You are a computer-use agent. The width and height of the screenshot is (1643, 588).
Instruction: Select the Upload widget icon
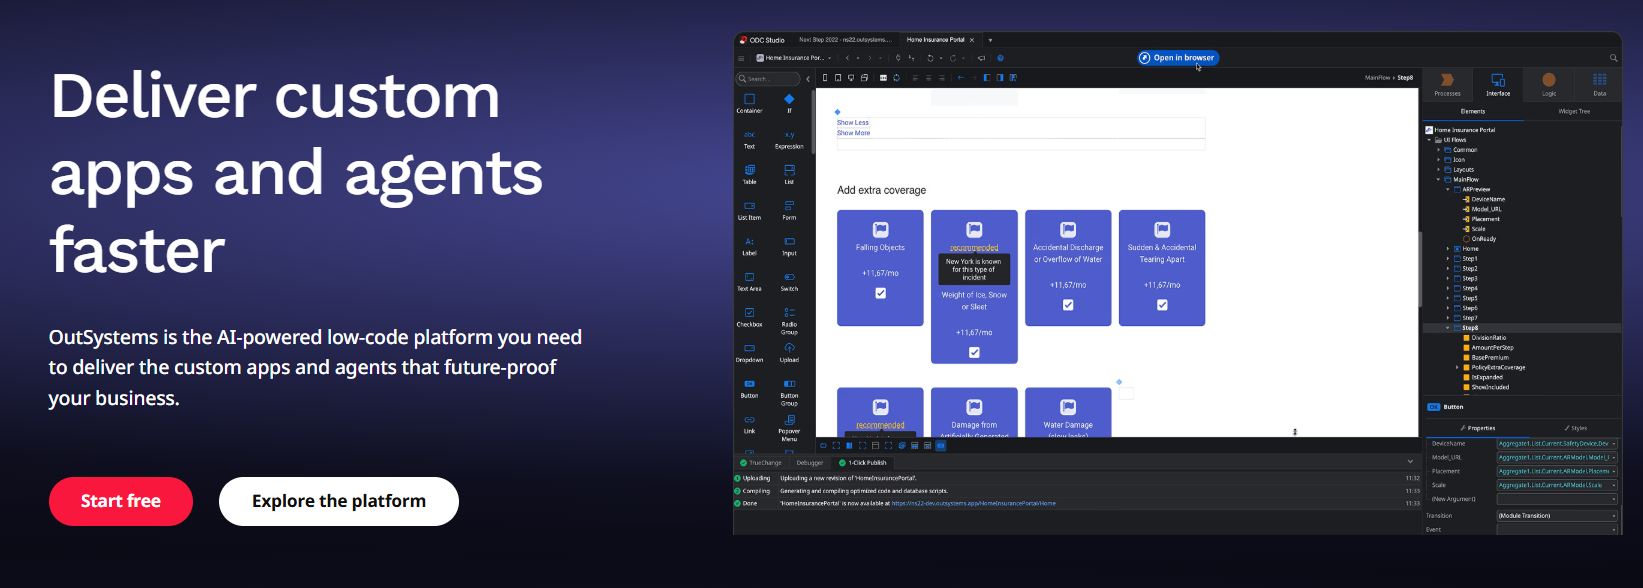pos(789,348)
